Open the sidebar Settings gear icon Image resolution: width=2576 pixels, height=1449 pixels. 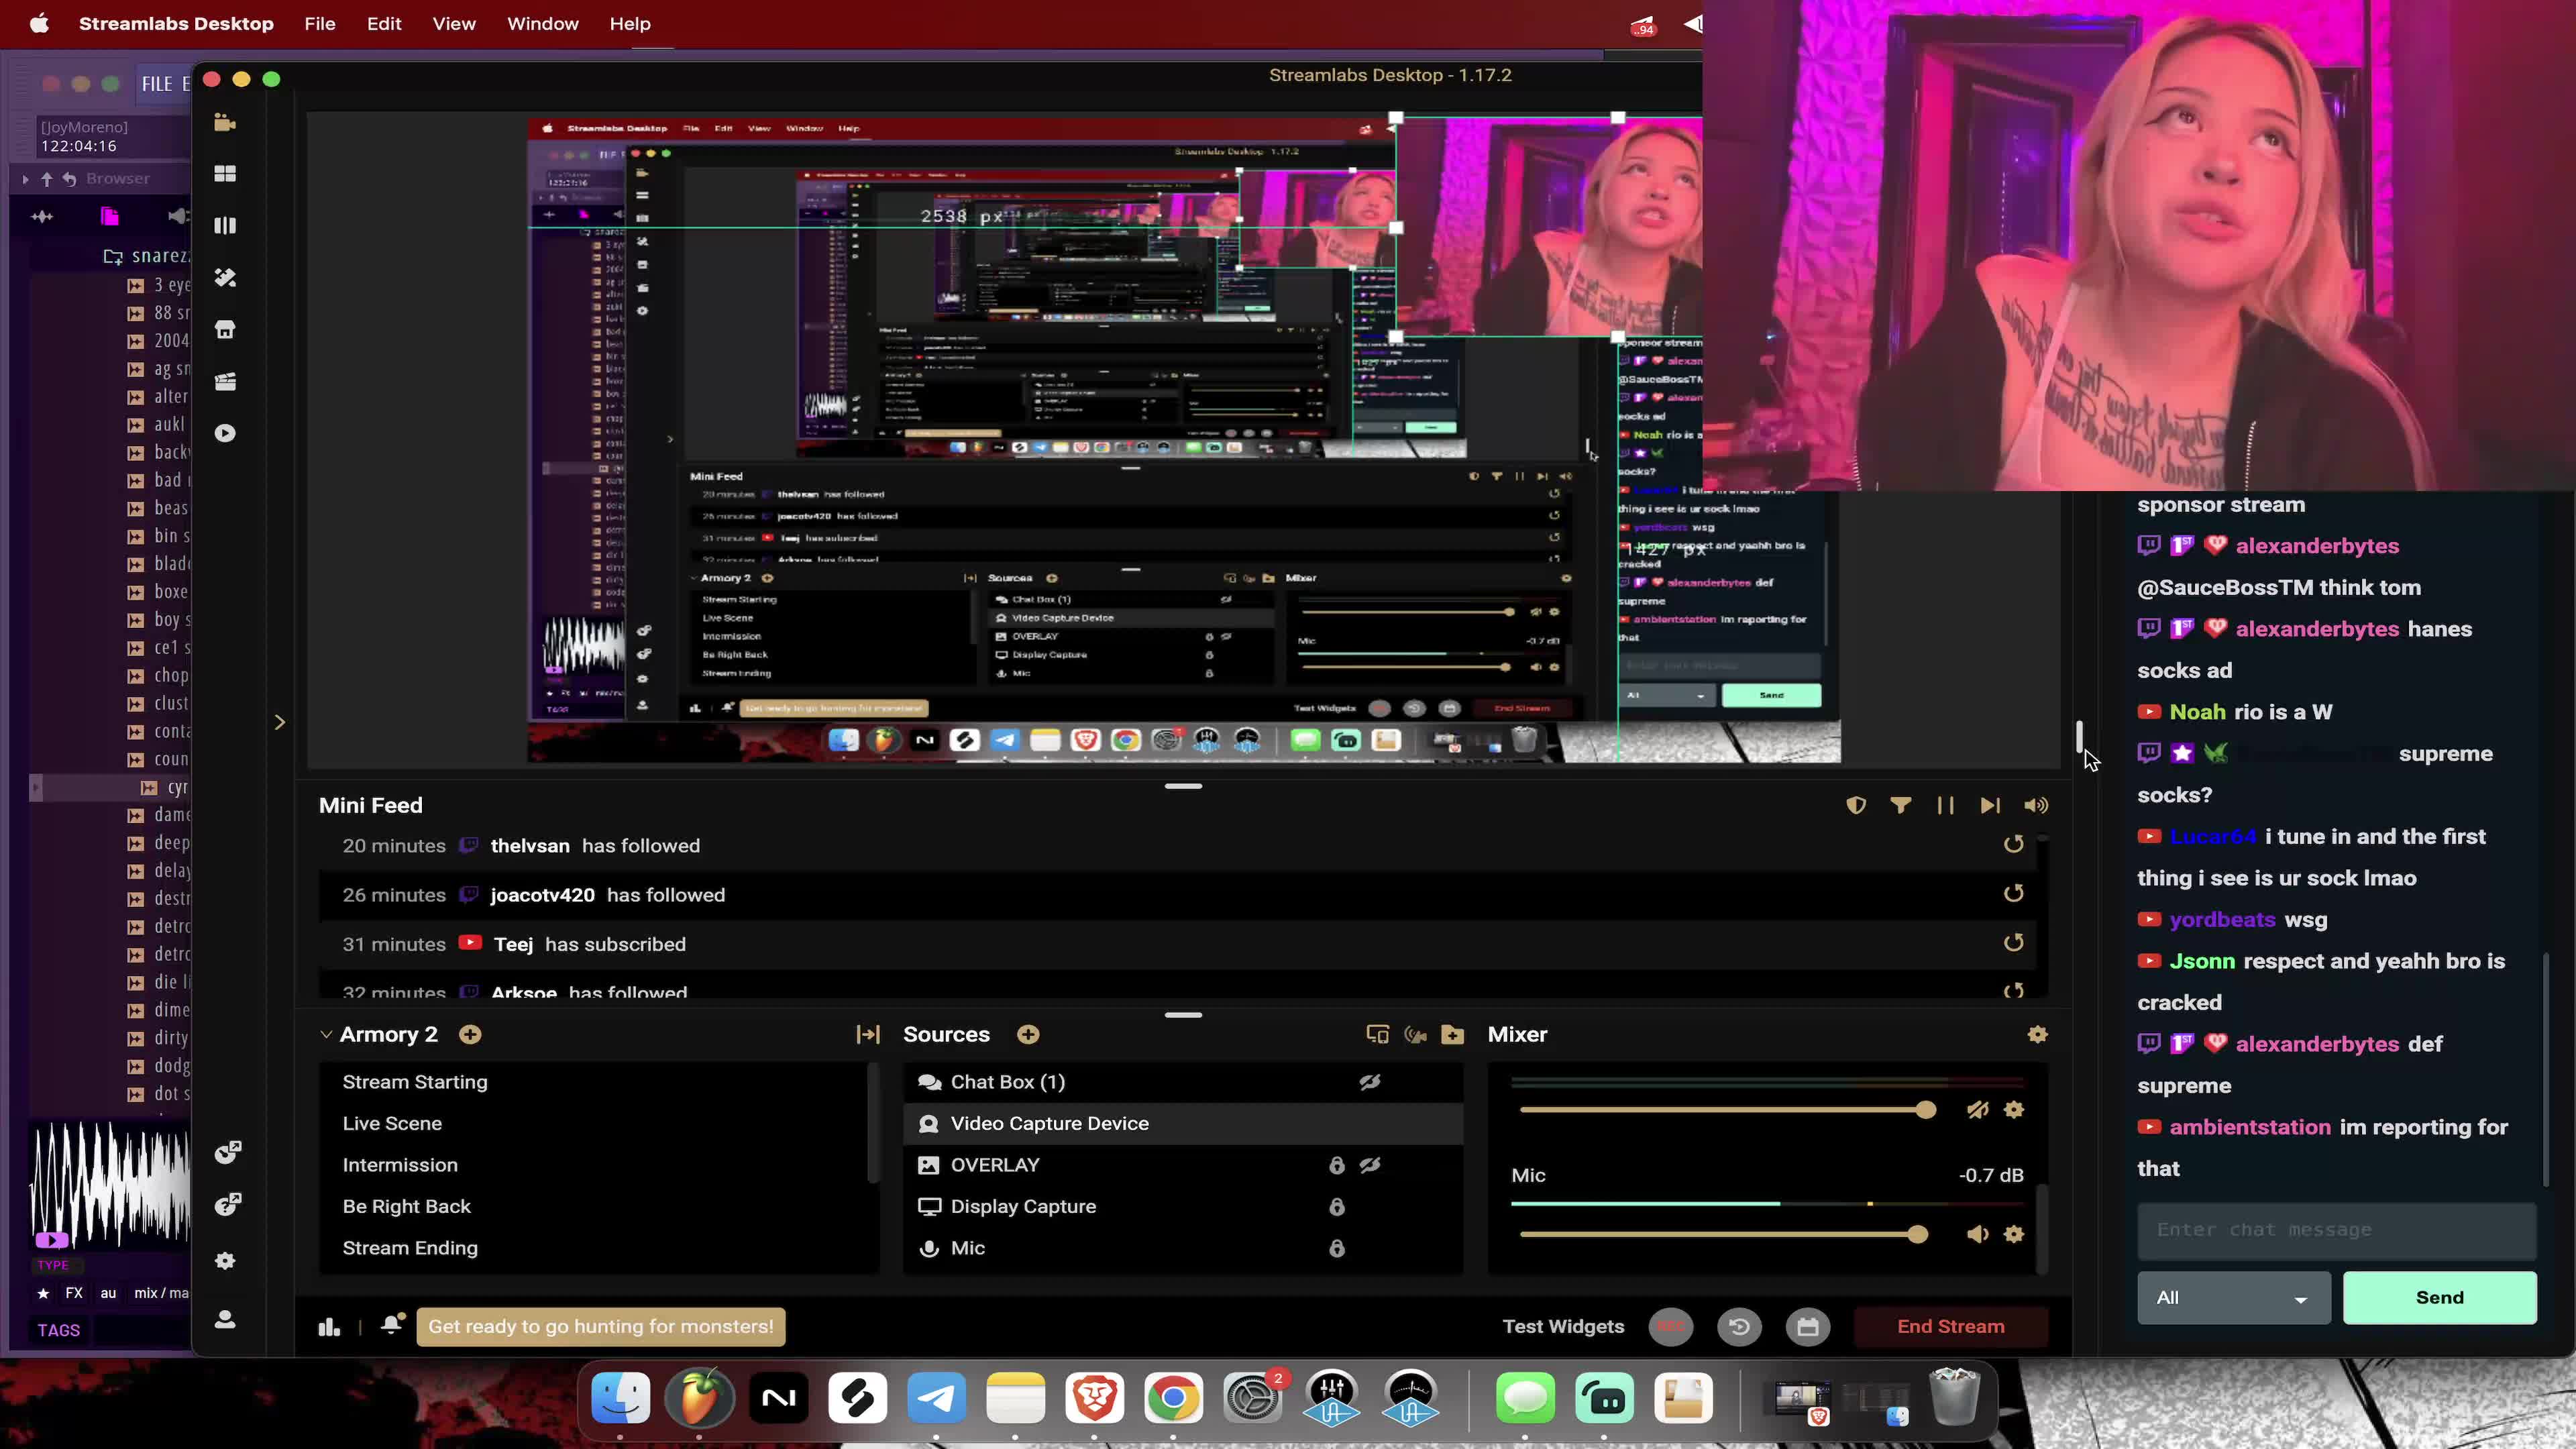click(225, 1261)
